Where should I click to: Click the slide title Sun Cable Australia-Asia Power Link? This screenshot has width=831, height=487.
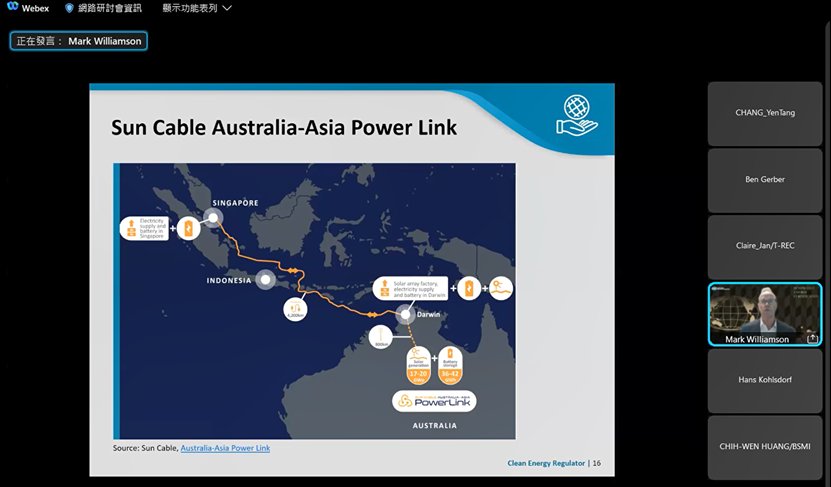coord(284,128)
